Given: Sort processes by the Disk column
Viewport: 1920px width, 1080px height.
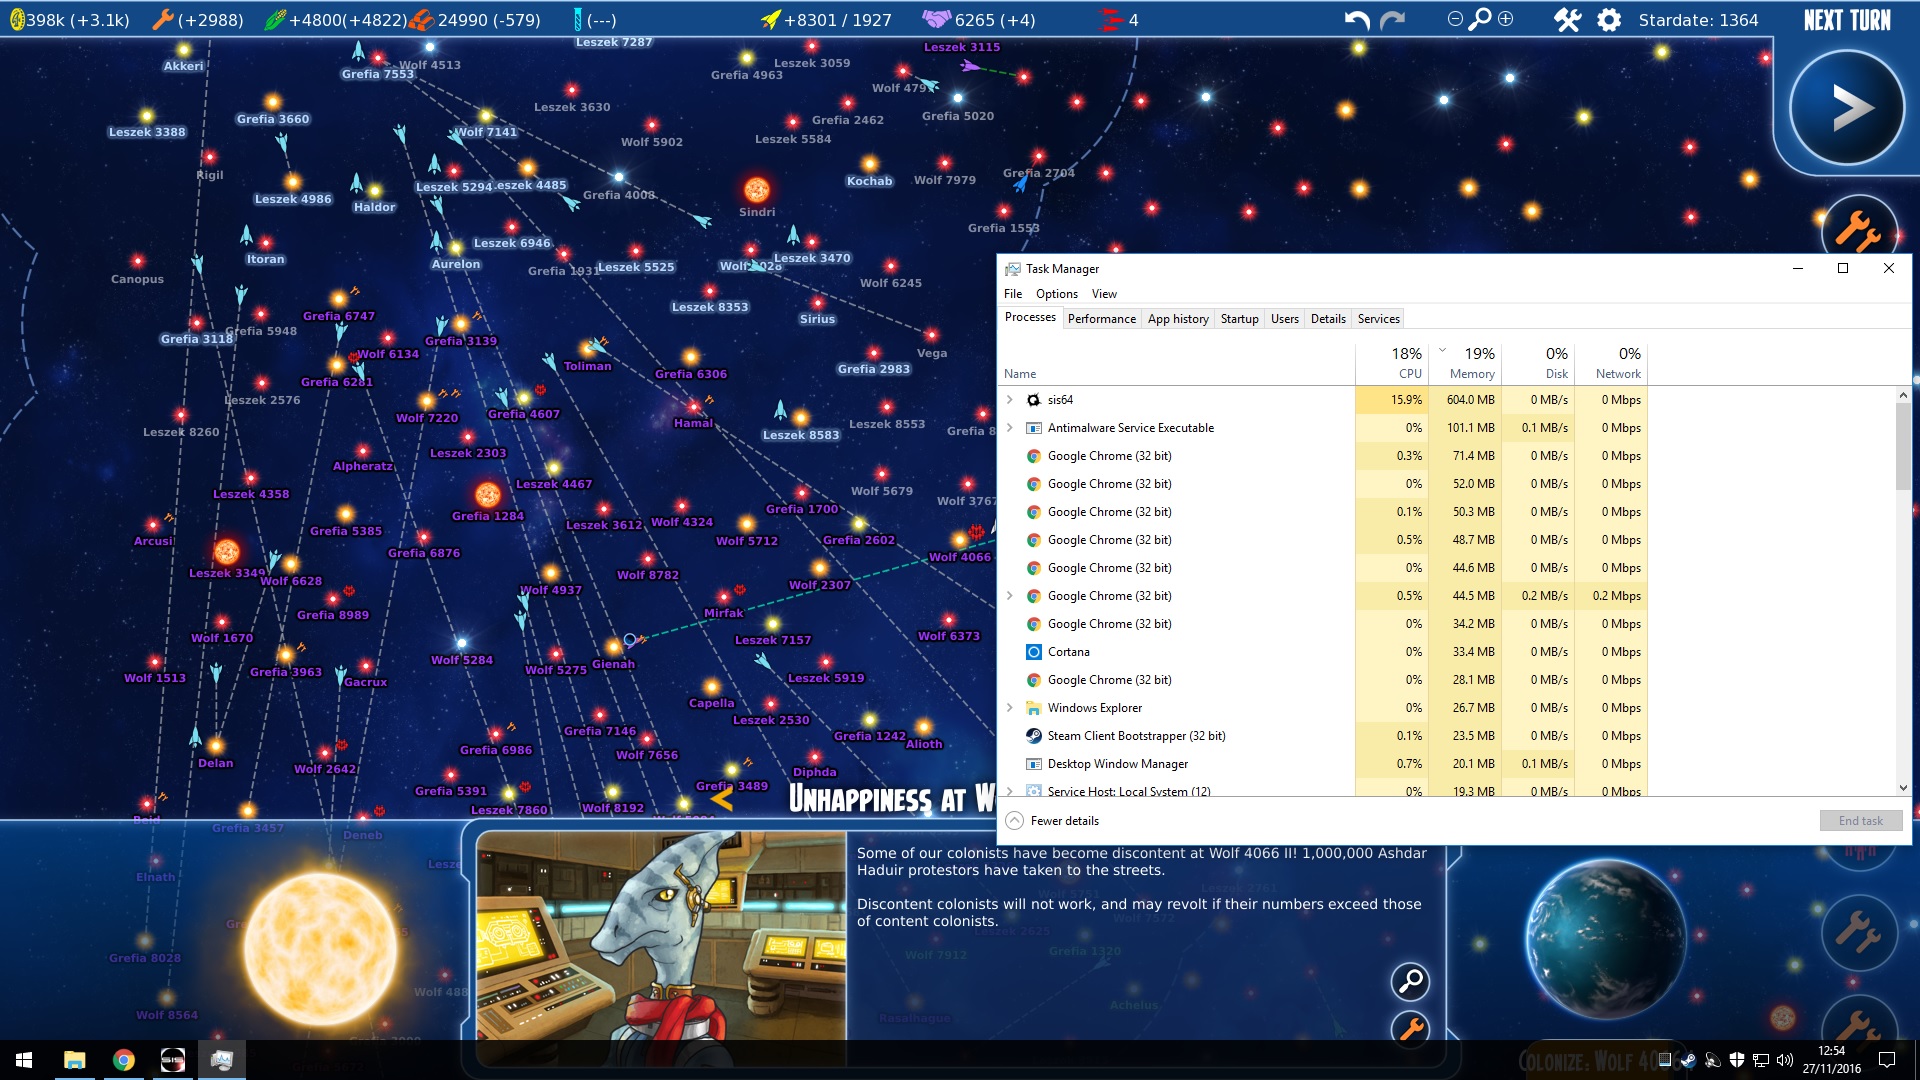Looking at the screenshot, I should [1537, 364].
